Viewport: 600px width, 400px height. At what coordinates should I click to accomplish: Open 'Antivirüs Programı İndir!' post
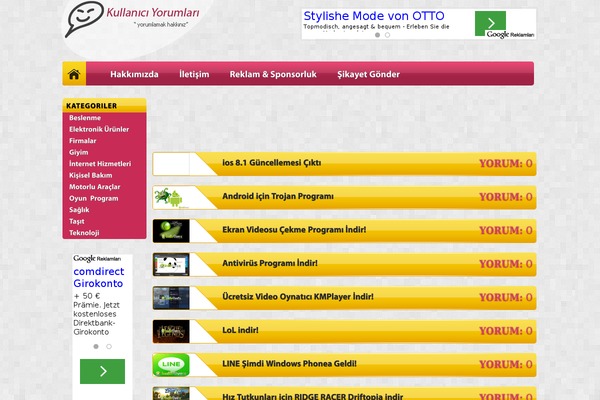click(x=270, y=263)
